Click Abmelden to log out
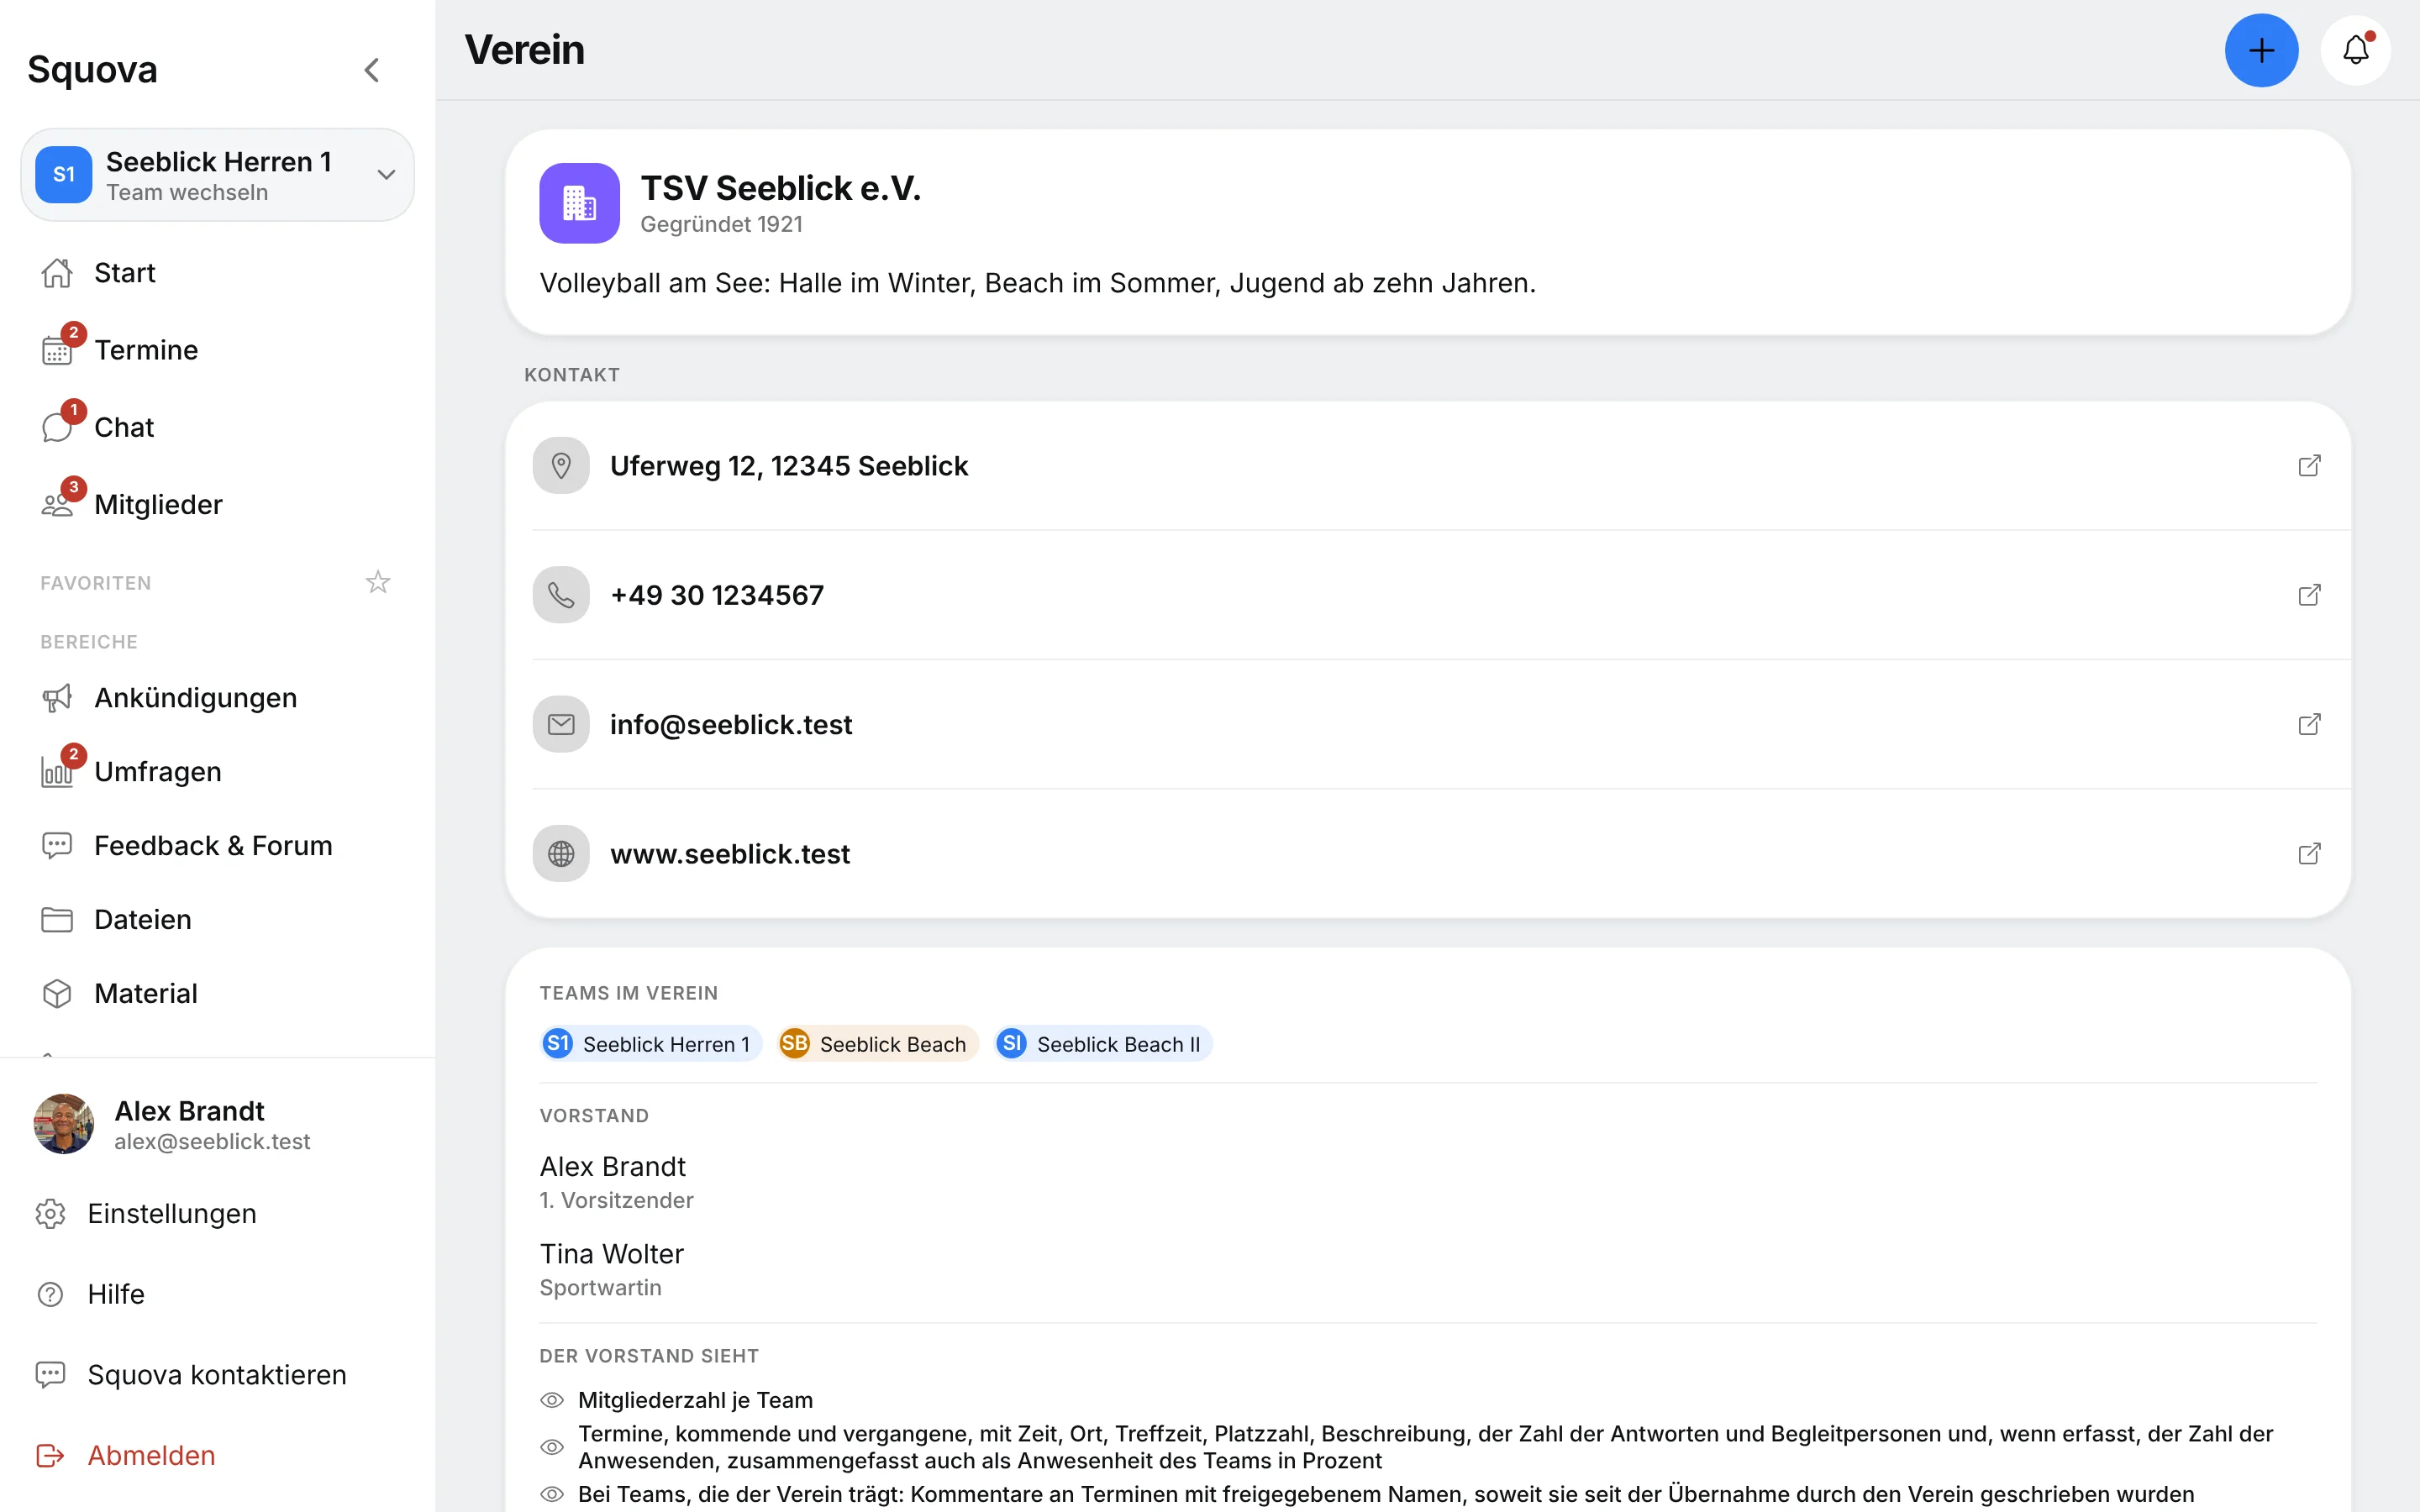2420x1512 pixels. pyautogui.click(x=217, y=1456)
